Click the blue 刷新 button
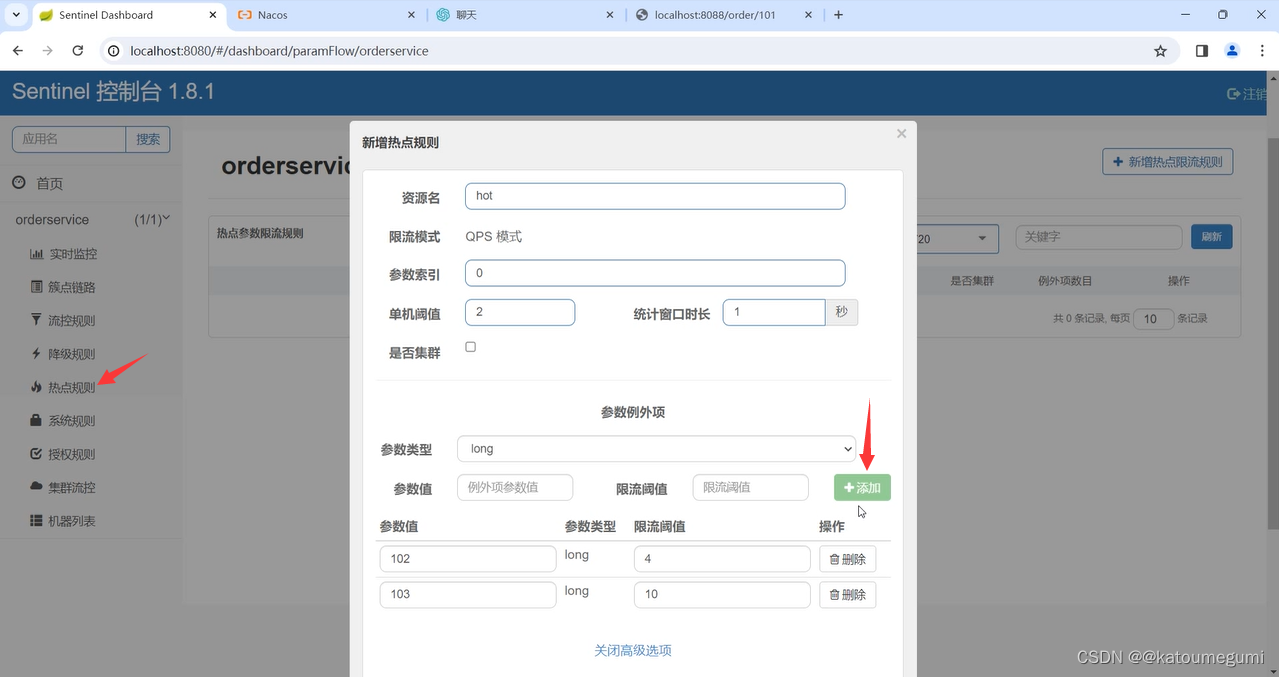 coord(1211,237)
